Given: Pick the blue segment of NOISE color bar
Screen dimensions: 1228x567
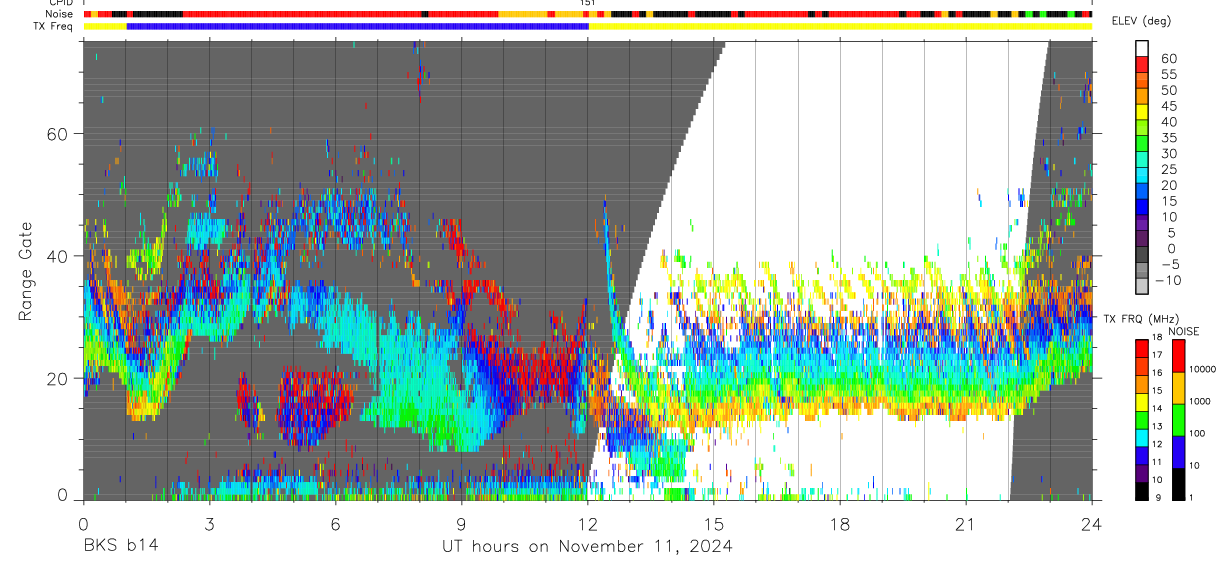Looking at the screenshot, I should tap(1177, 450).
